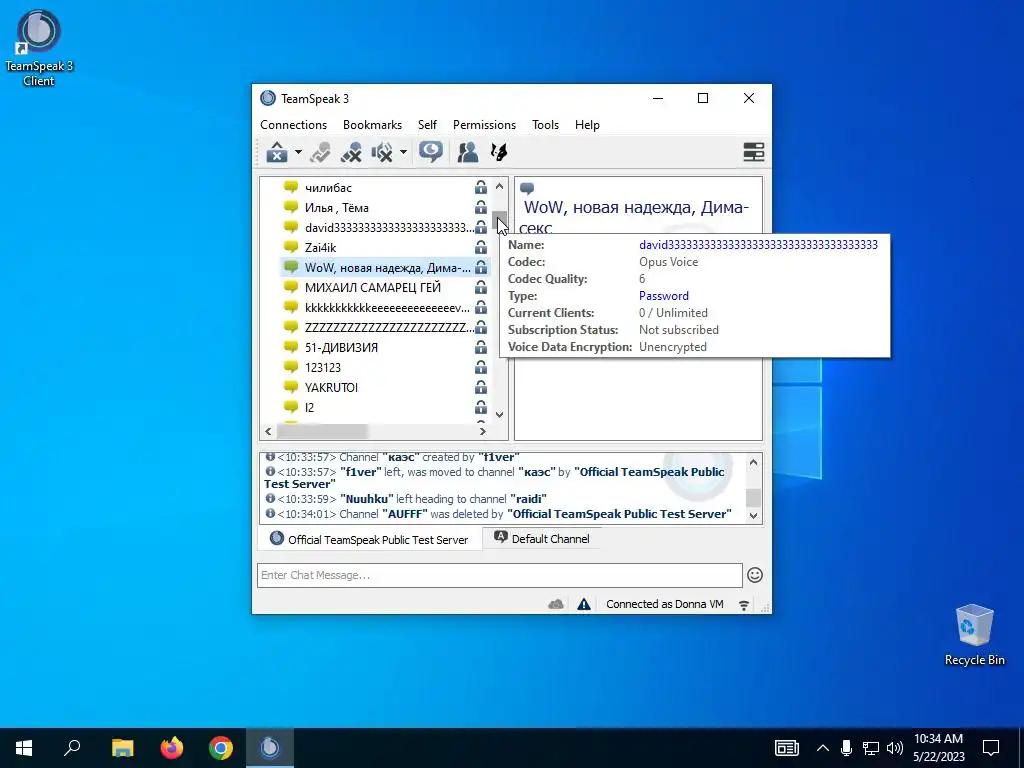Open the TeamSpeak 3 Client desktop shortcut

pyautogui.click(x=39, y=48)
